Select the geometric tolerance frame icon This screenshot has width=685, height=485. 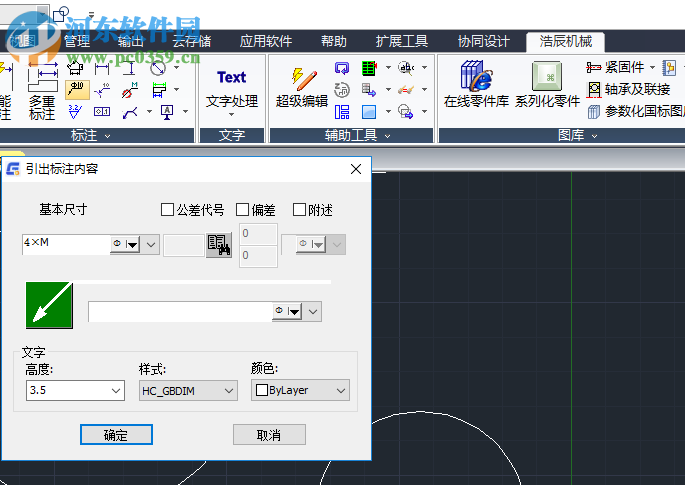click(x=102, y=112)
